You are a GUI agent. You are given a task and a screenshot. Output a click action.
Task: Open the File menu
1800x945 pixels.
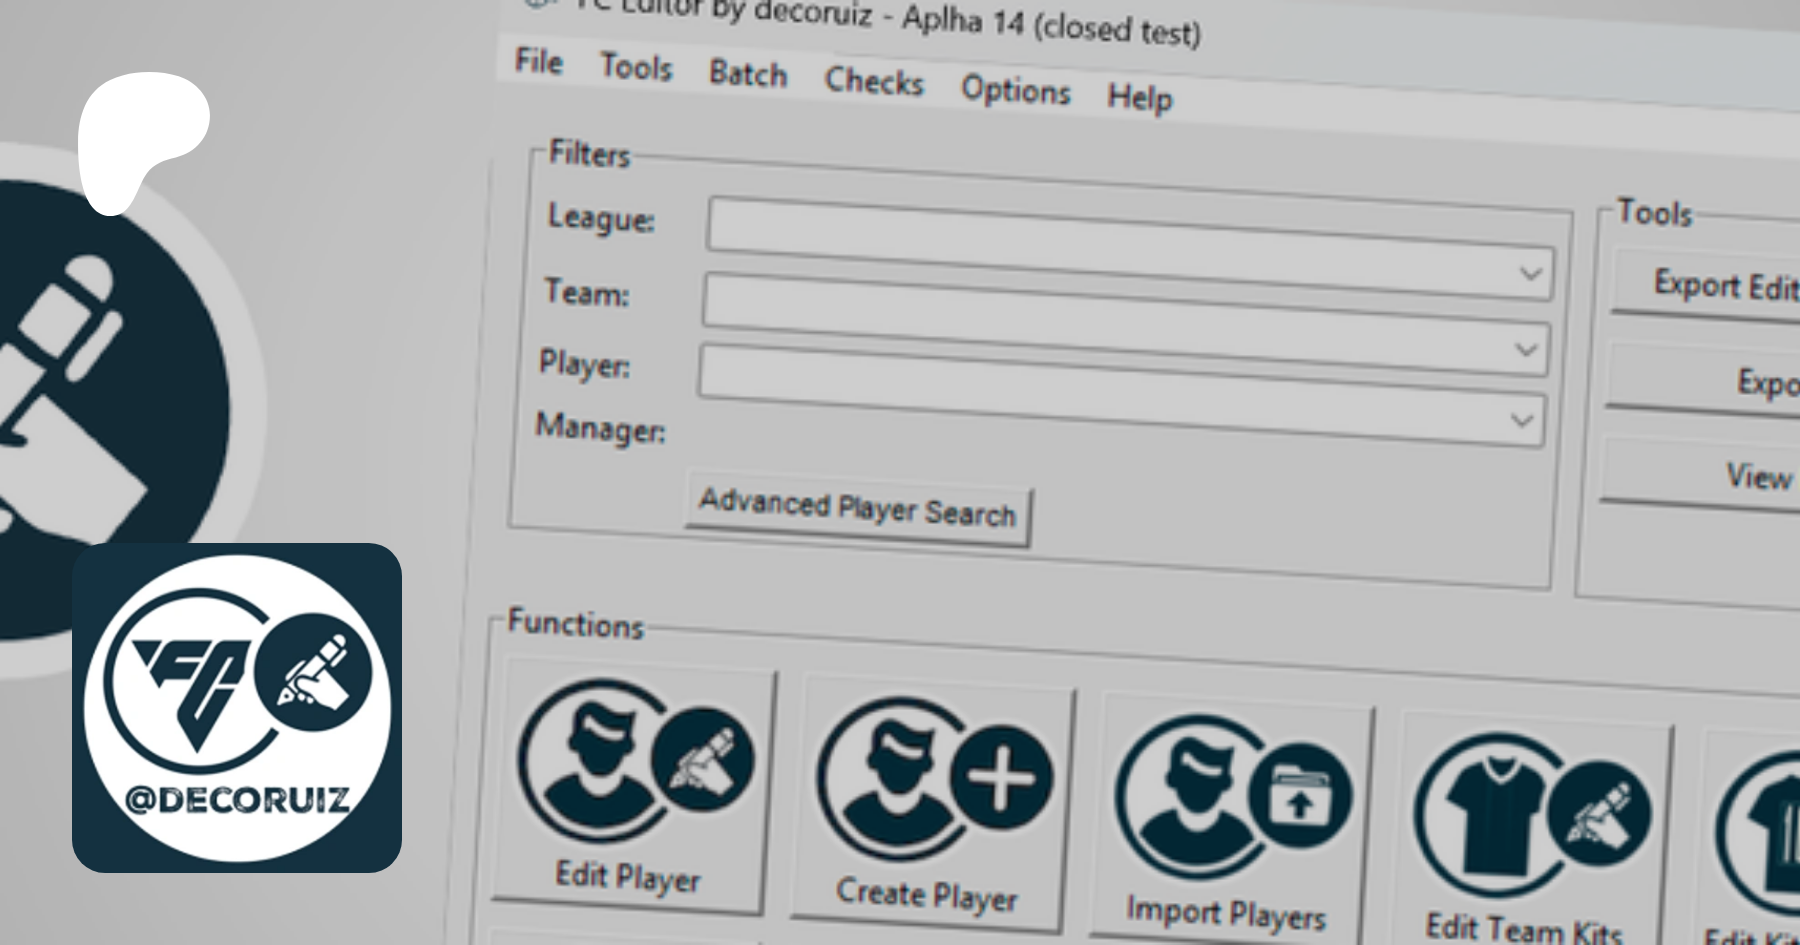pyautogui.click(x=538, y=62)
